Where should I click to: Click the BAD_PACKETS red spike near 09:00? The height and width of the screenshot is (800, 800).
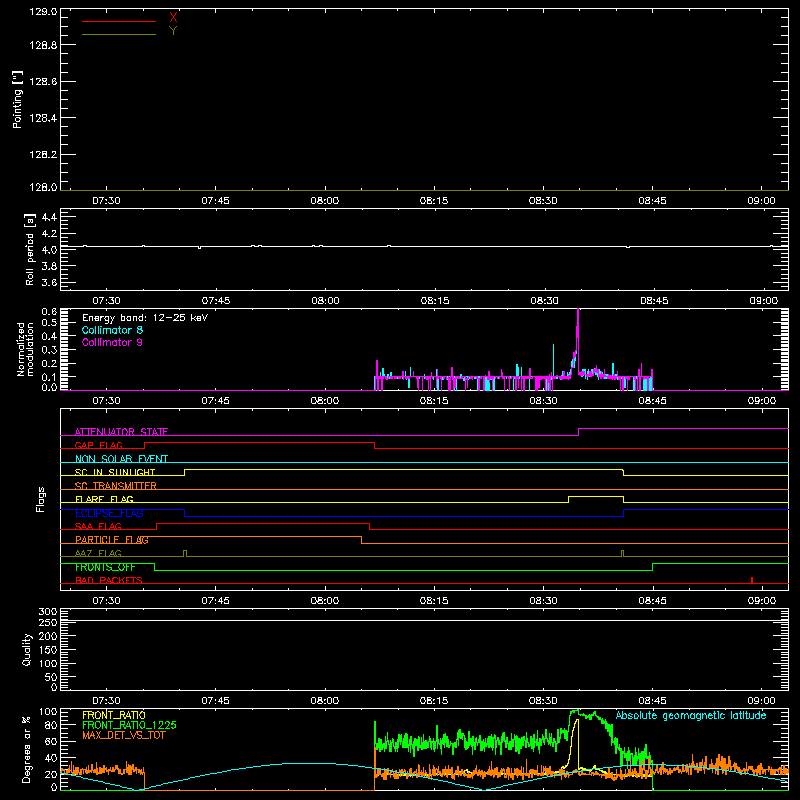pos(752,580)
